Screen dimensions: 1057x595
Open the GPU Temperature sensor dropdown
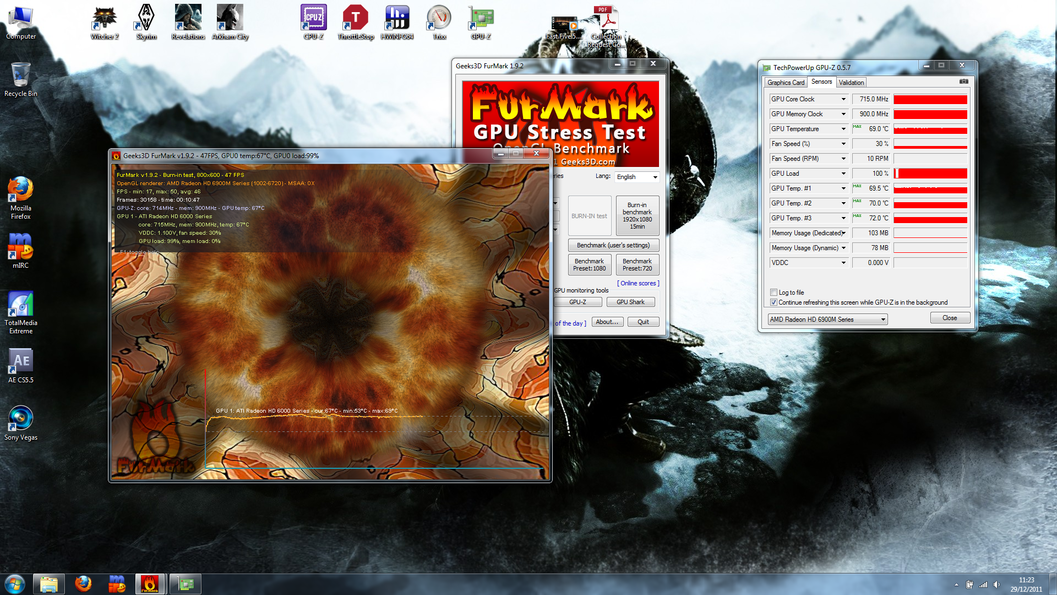(x=843, y=129)
